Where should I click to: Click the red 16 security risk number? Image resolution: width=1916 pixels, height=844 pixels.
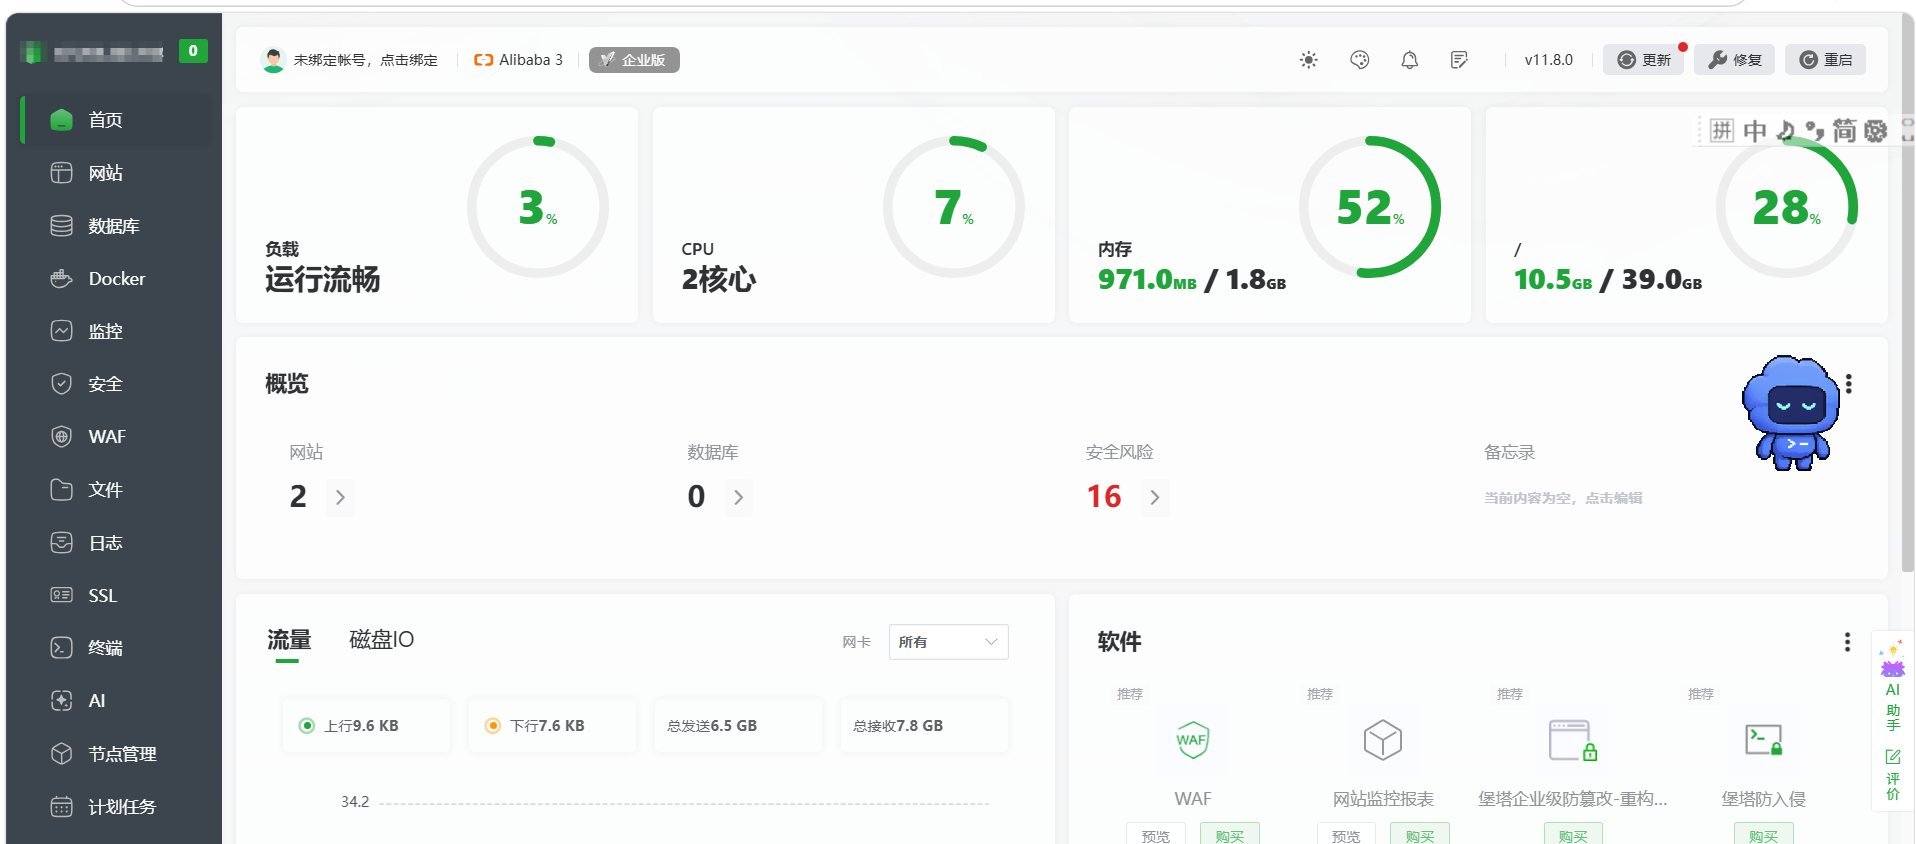1104,497
